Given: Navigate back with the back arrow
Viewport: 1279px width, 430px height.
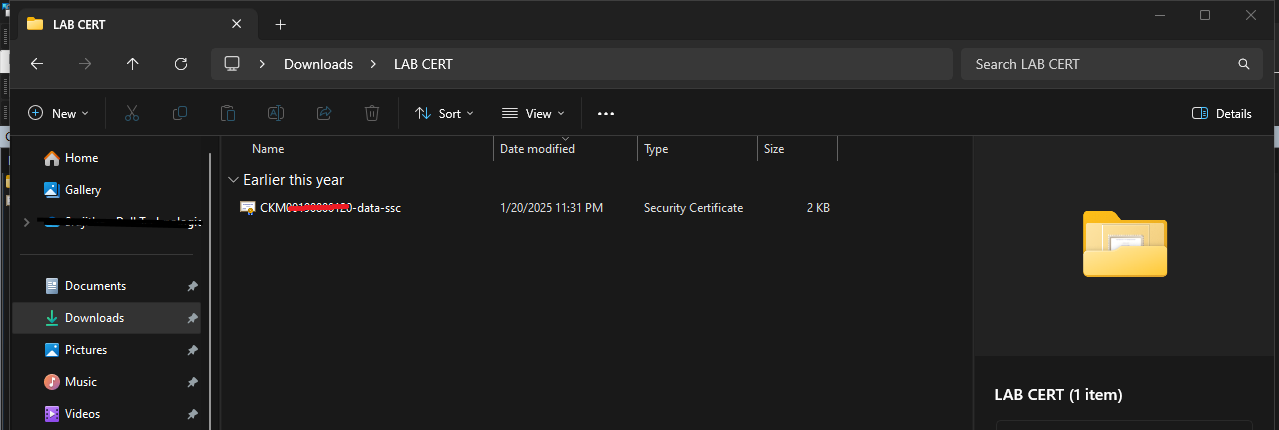Looking at the screenshot, I should pyautogui.click(x=37, y=64).
